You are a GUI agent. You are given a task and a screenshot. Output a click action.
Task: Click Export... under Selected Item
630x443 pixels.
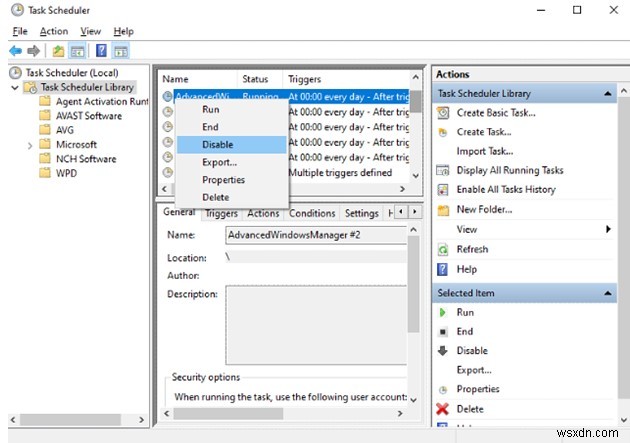(474, 370)
